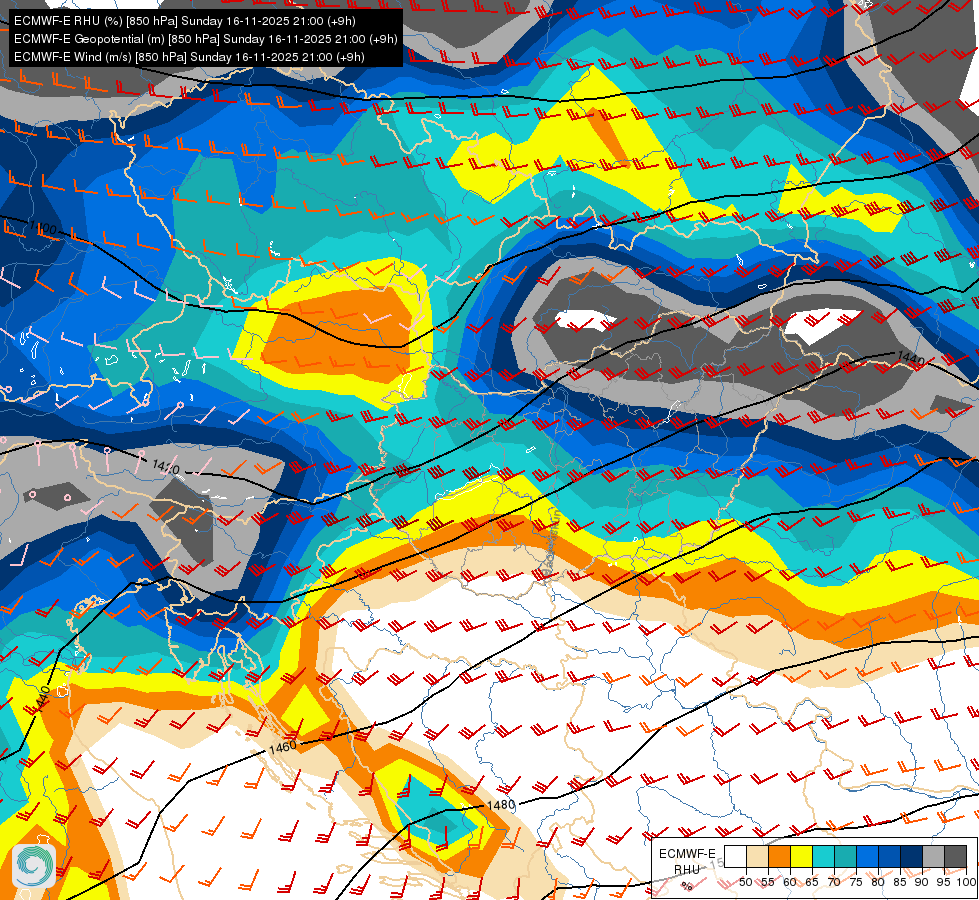Click the teal legend swatch for 70-75%
The height and width of the screenshot is (900, 979).
coord(845,856)
